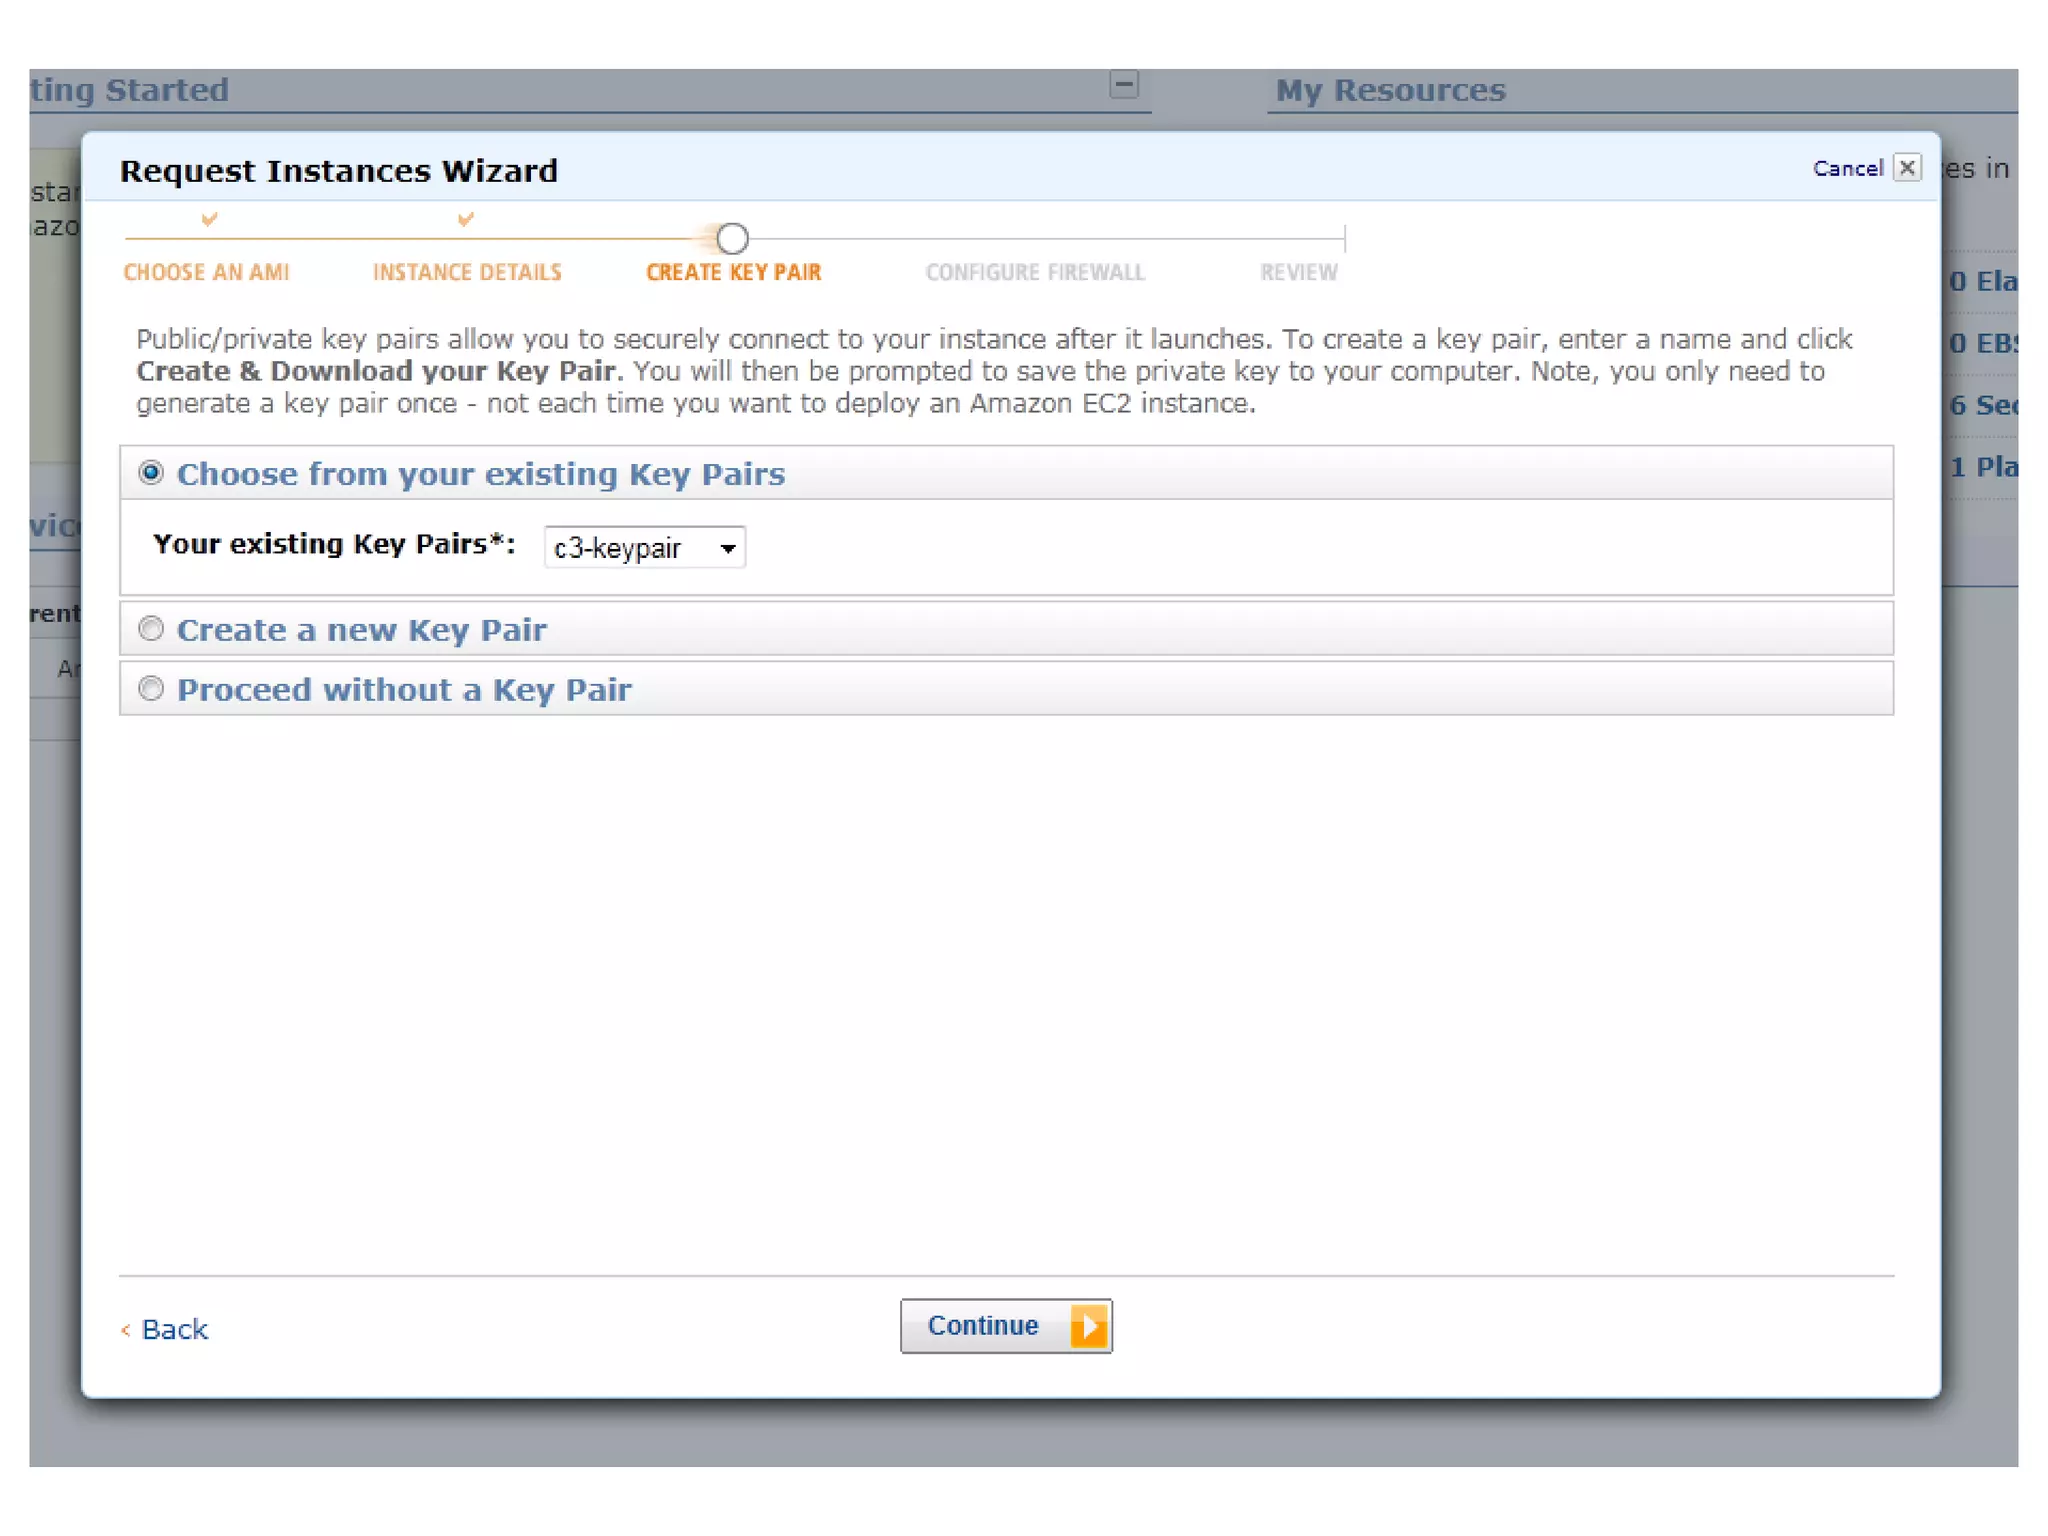Click the Choose an AMI checkmark icon
This screenshot has width=2048, height=1536.
pyautogui.click(x=209, y=219)
